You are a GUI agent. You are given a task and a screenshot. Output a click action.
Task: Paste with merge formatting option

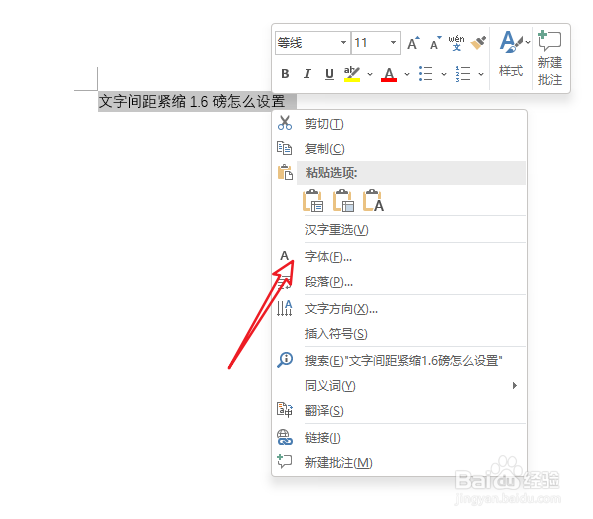[x=343, y=200]
